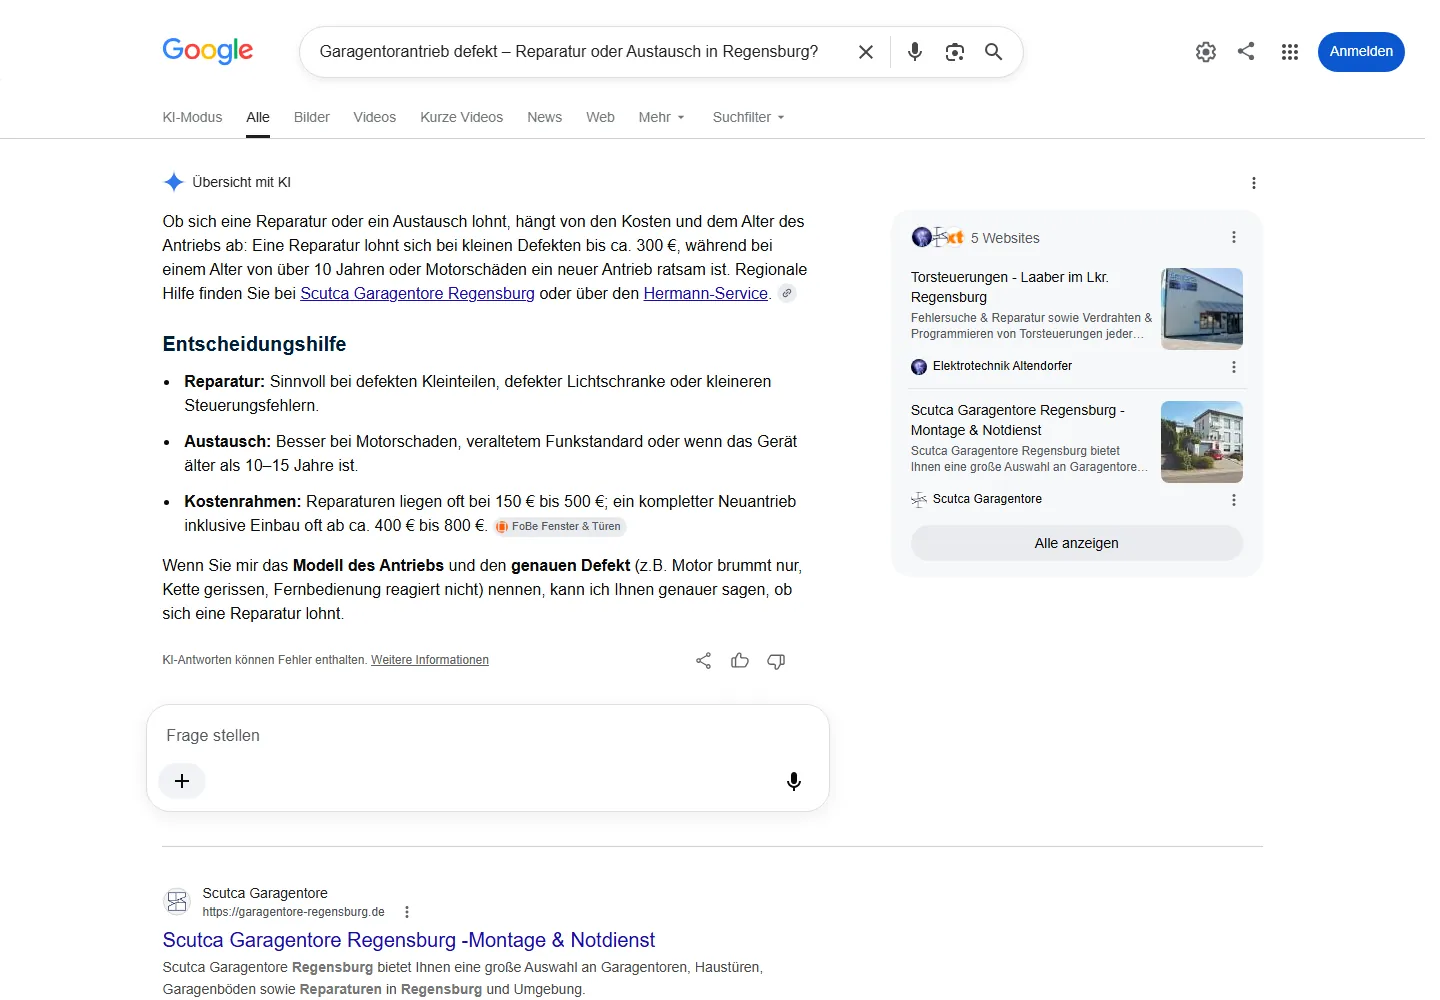Viewport: 1440px width, 1000px height.
Task: Clear the search query with the X icon
Action: [866, 52]
